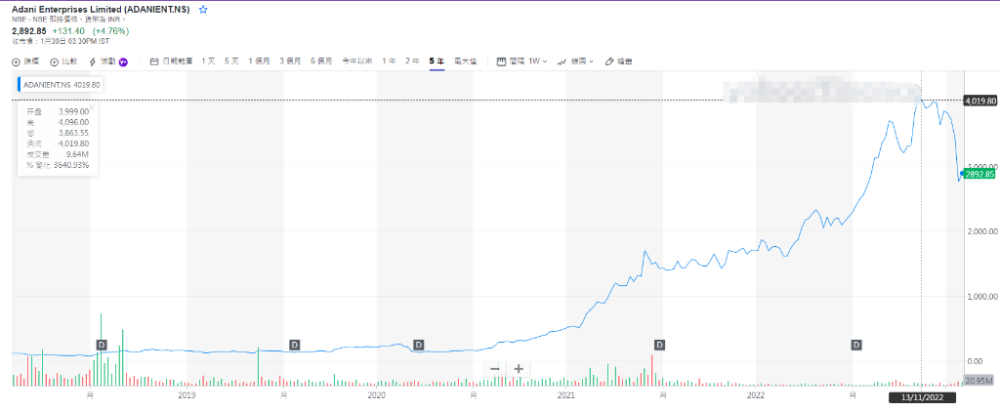1000x411 pixels.
Task: Click the green 2892.85 current price tag
Action: 980,174
